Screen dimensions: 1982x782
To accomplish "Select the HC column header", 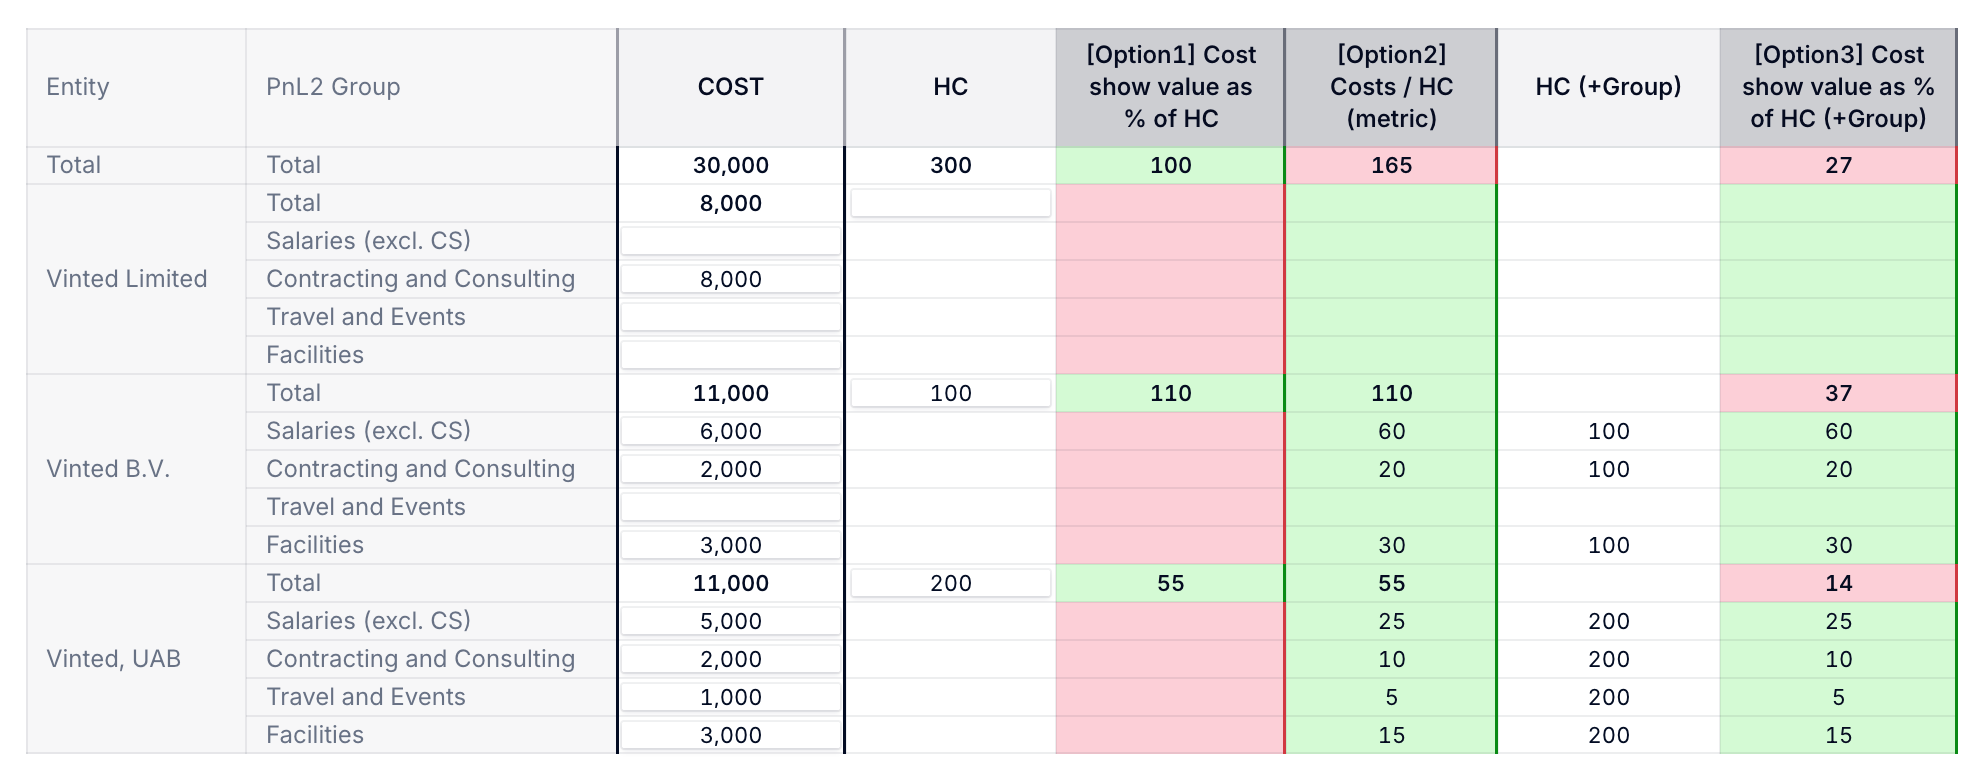I will [951, 87].
